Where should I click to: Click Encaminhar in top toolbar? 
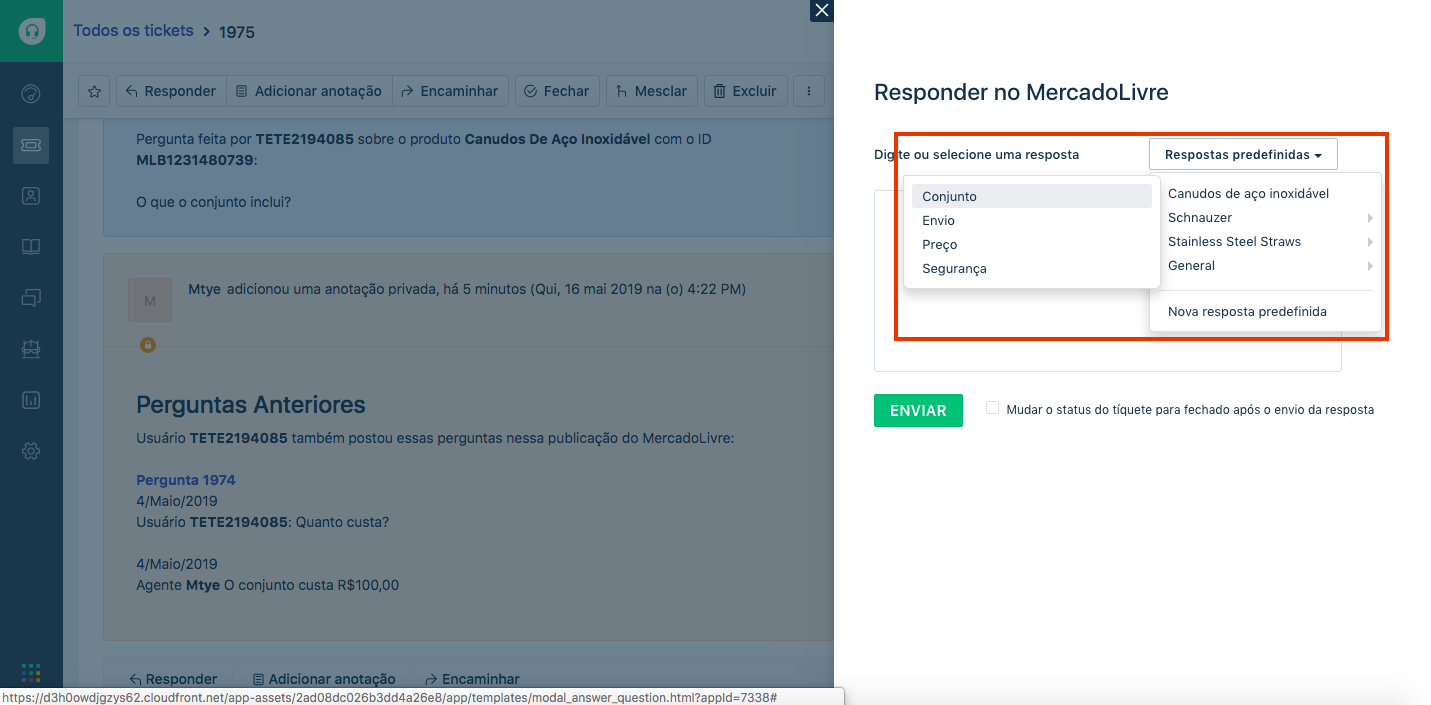pos(450,91)
